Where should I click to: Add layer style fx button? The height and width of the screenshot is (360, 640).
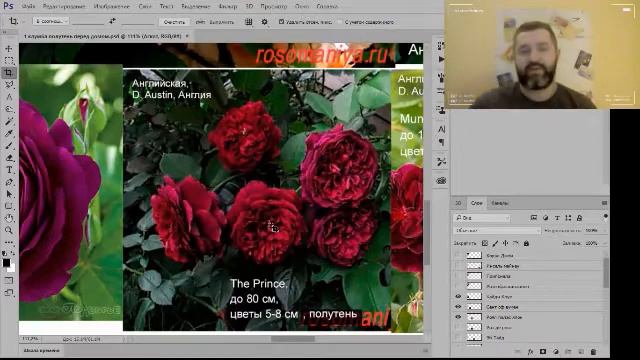coord(530,351)
